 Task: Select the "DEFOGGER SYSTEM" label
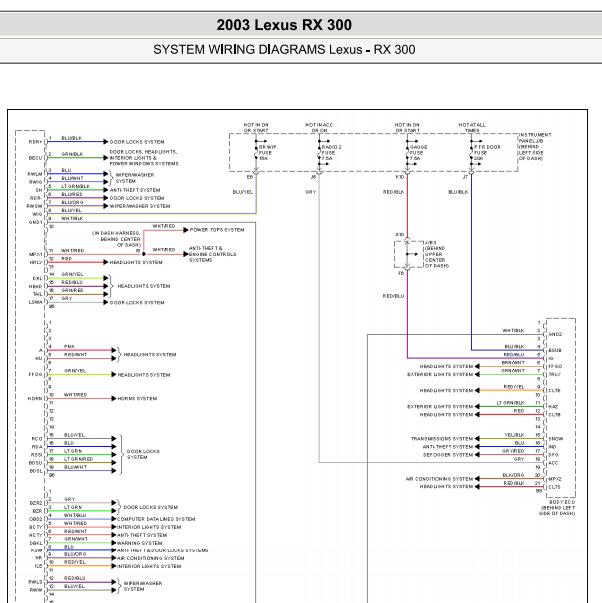coord(448,455)
